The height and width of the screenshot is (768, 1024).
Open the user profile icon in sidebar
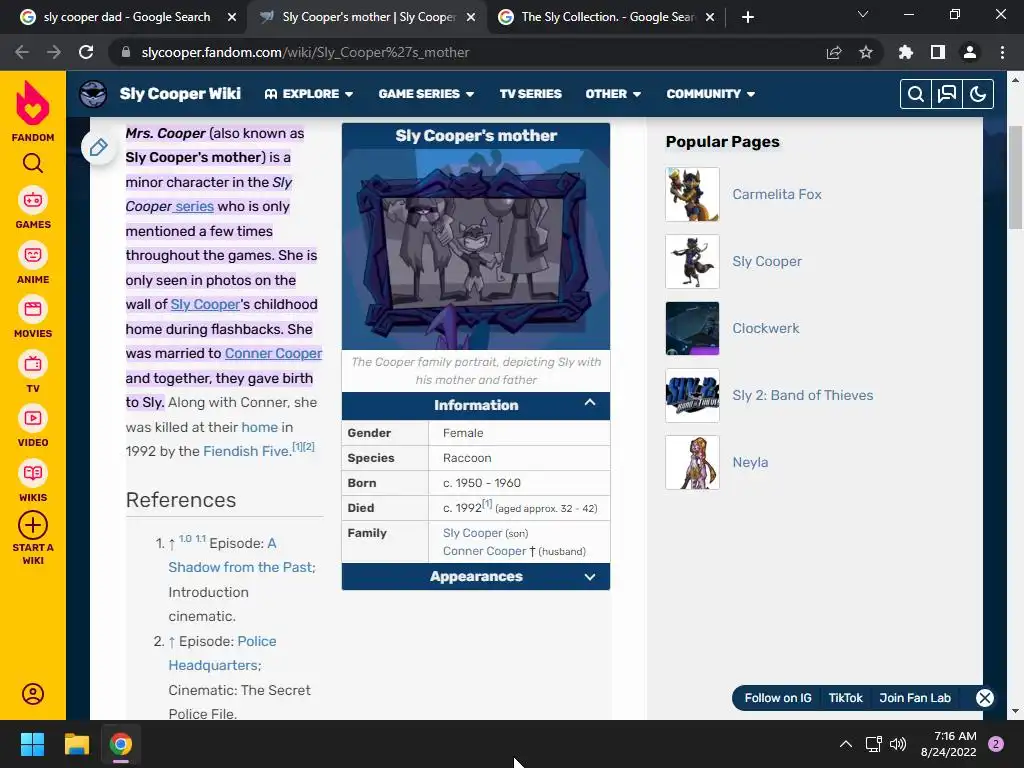(33, 694)
